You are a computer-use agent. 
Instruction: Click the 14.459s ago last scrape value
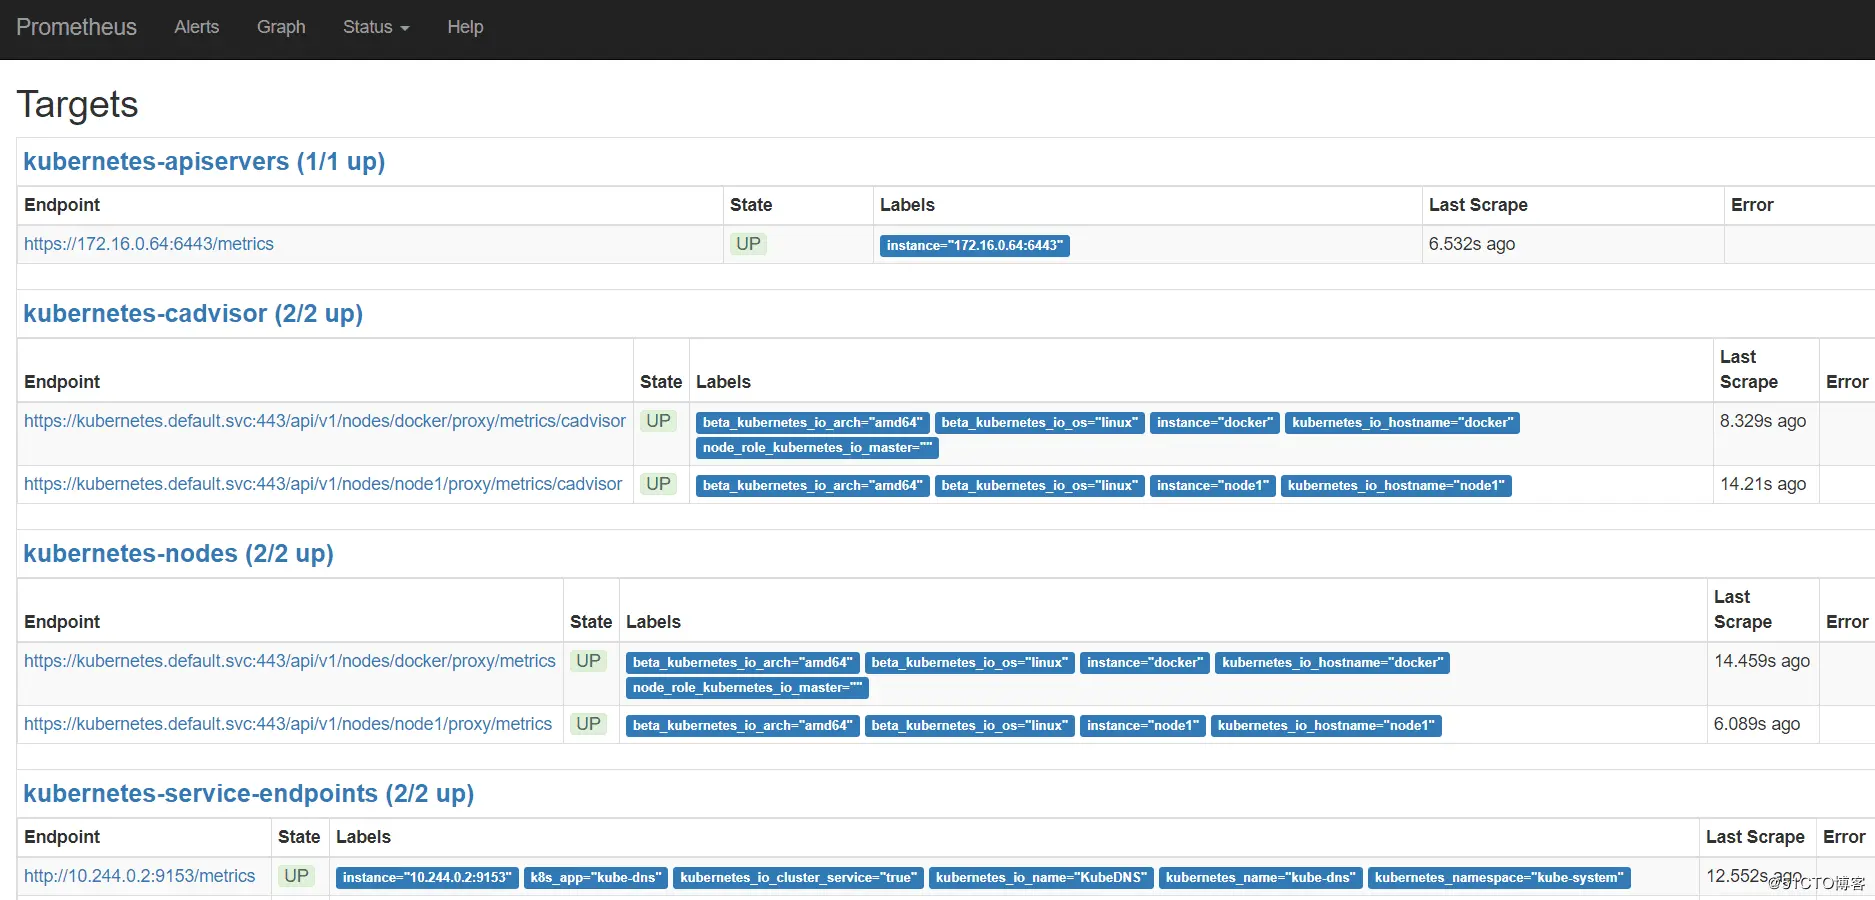[1762, 661]
